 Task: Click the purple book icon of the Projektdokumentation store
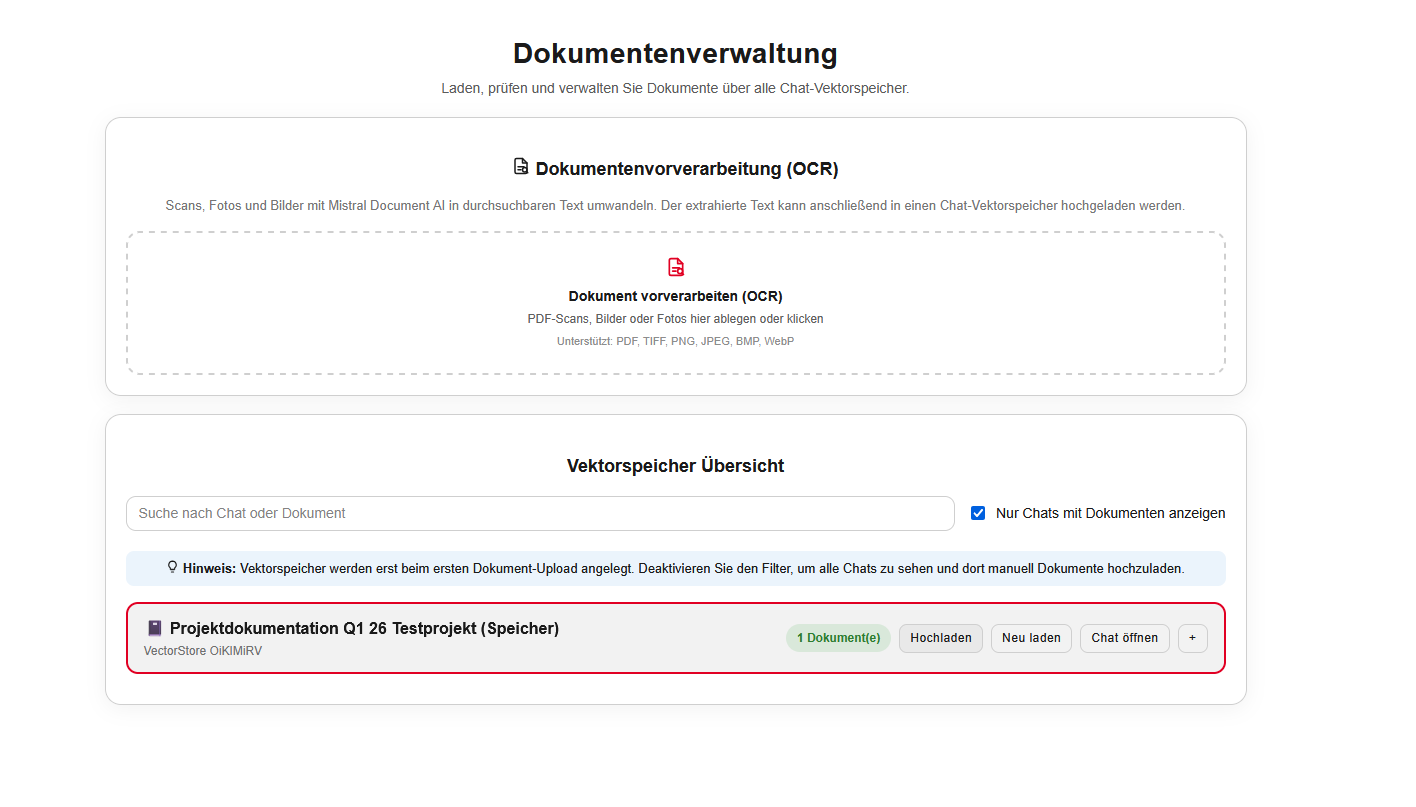(x=154, y=628)
